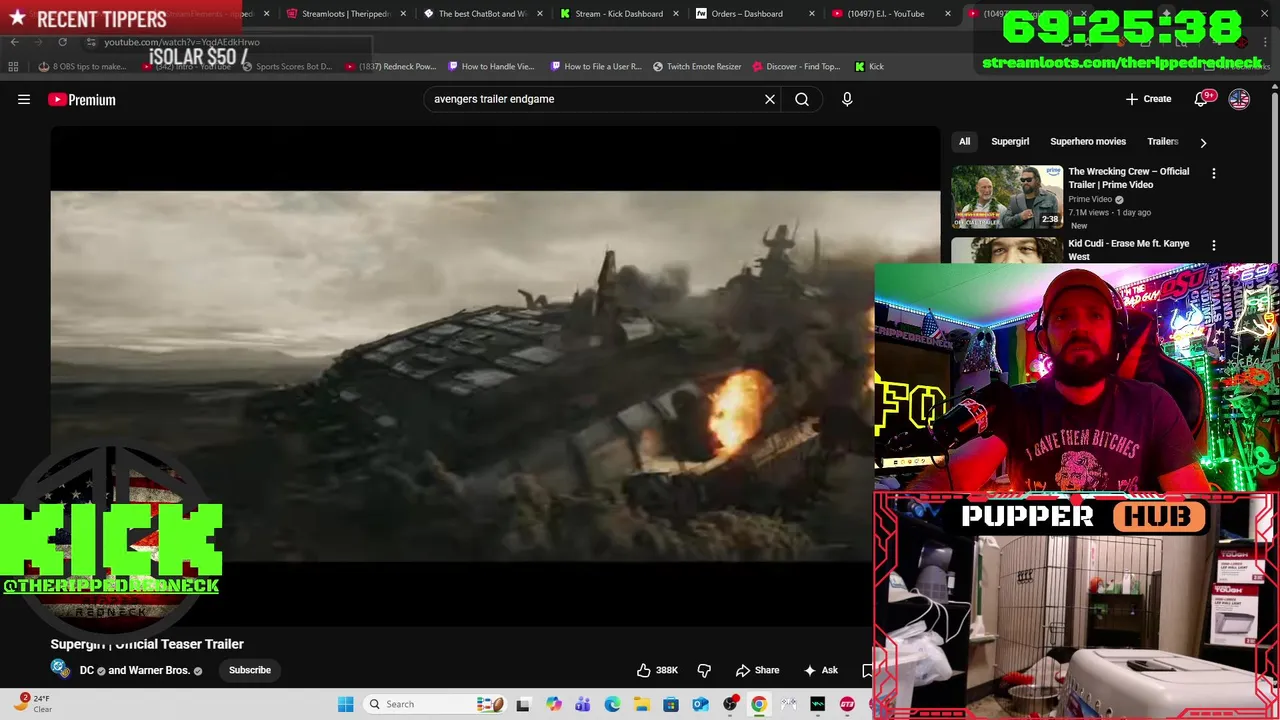Open Windows Start menu

pyautogui.click(x=345, y=704)
